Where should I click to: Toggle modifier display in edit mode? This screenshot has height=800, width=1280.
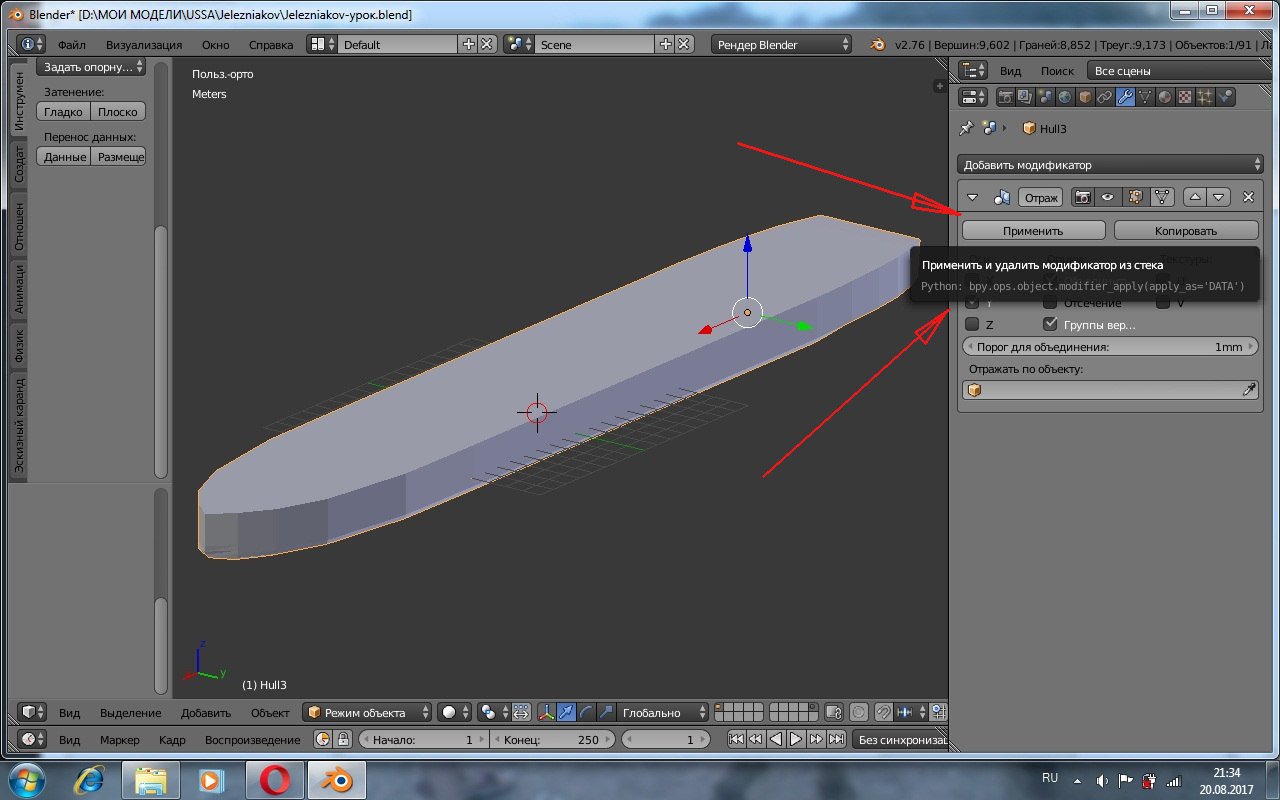(x=1134, y=197)
